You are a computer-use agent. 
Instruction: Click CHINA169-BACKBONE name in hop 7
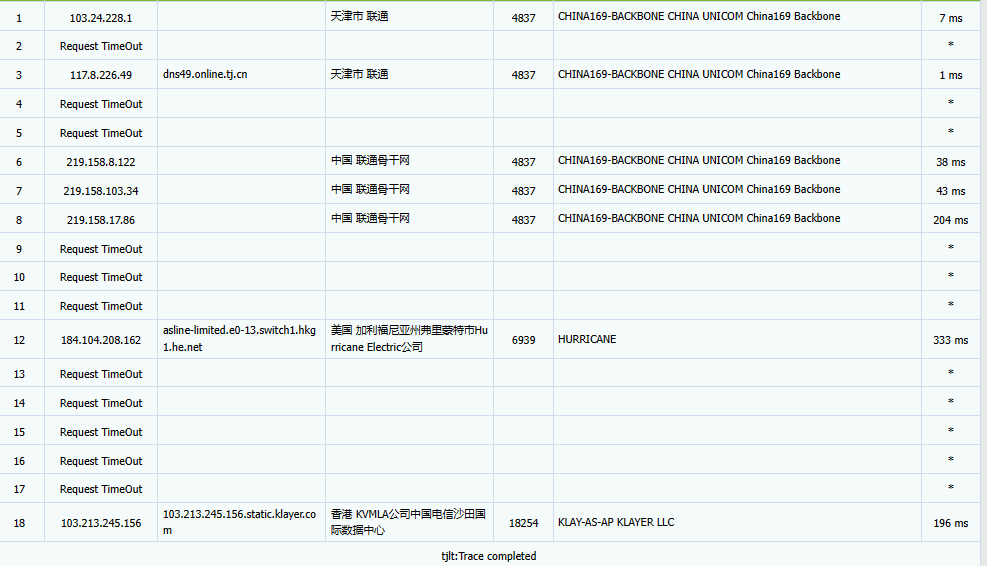click(699, 190)
